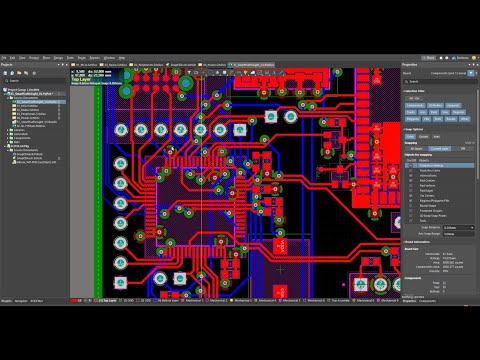Click the Place Via icon in active bar
480x360 pixels.
coord(246,72)
